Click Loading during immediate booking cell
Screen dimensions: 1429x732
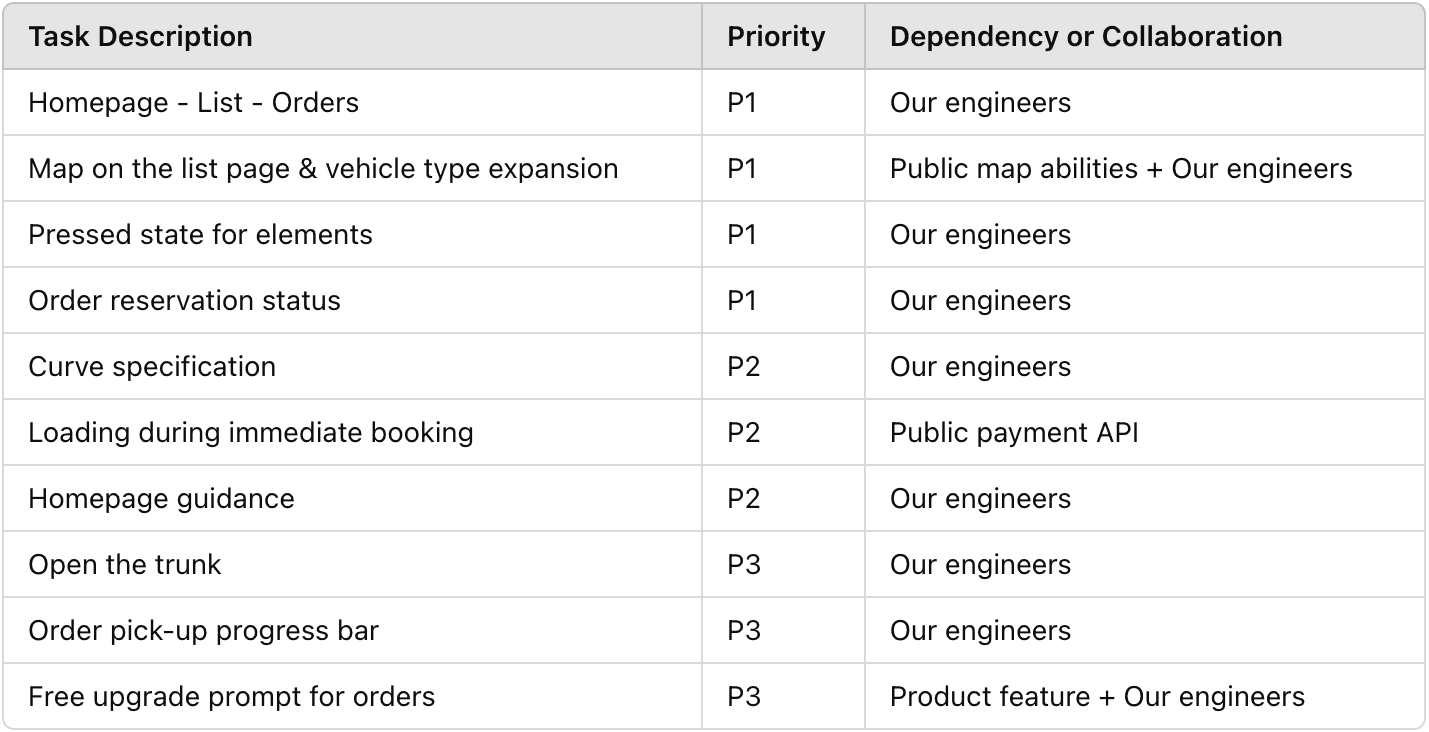point(352,432)
